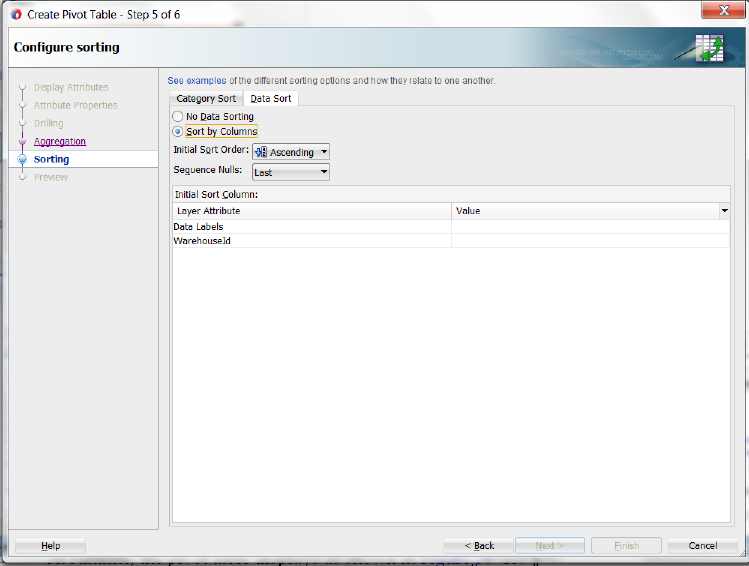Click the Layer Attribute column header

coord(312,211)
